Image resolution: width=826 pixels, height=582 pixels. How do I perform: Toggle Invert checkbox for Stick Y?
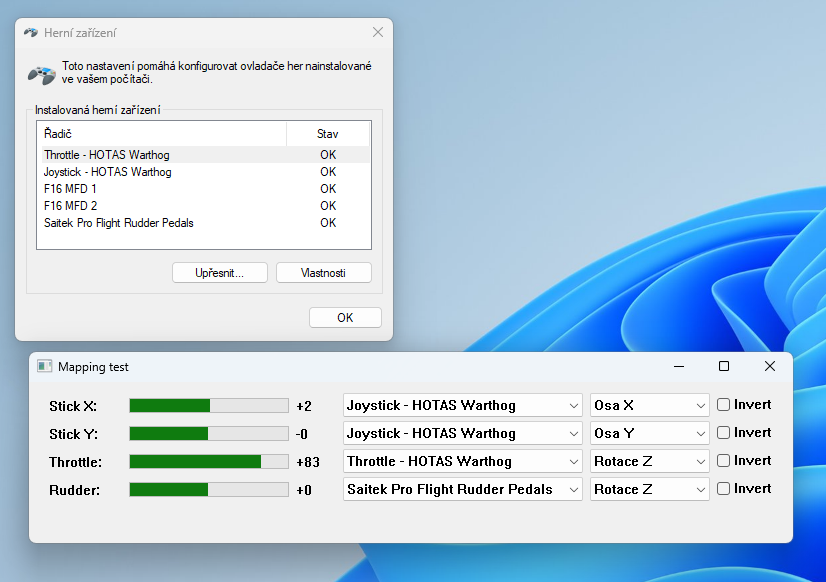723,433
